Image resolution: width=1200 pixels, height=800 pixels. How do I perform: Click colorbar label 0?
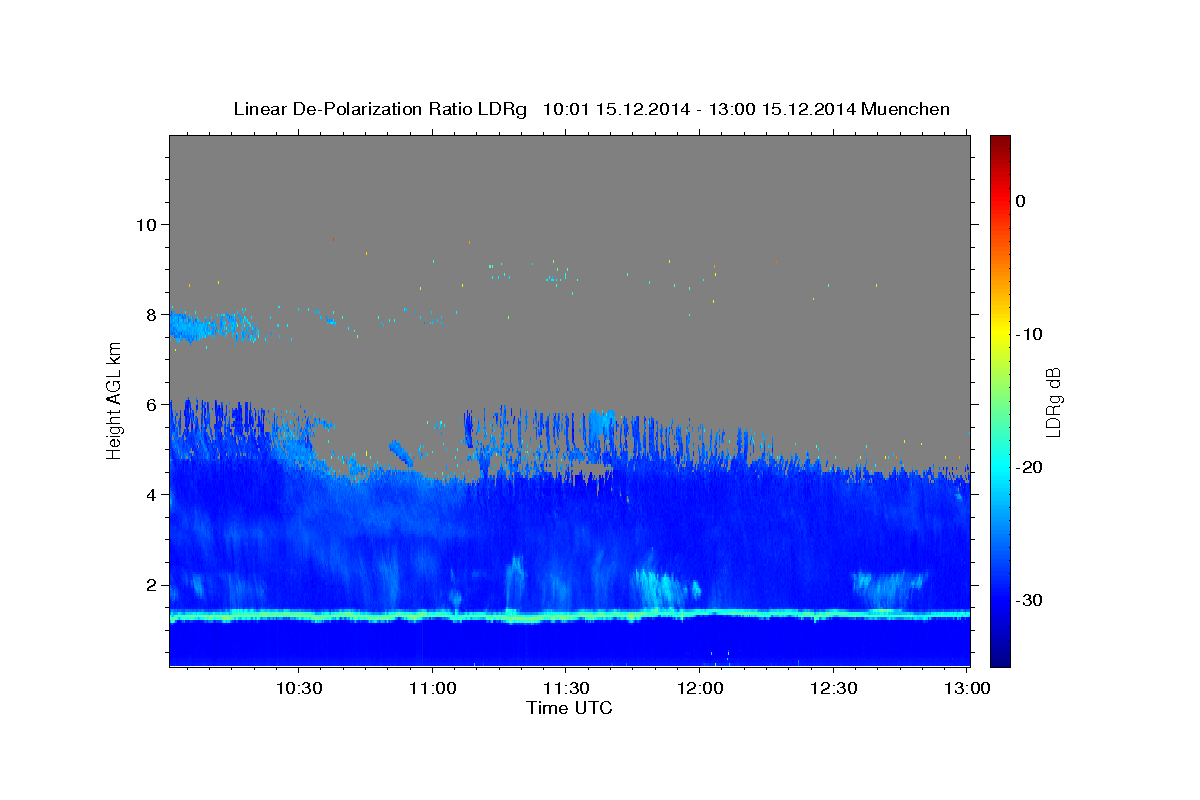1021,201
